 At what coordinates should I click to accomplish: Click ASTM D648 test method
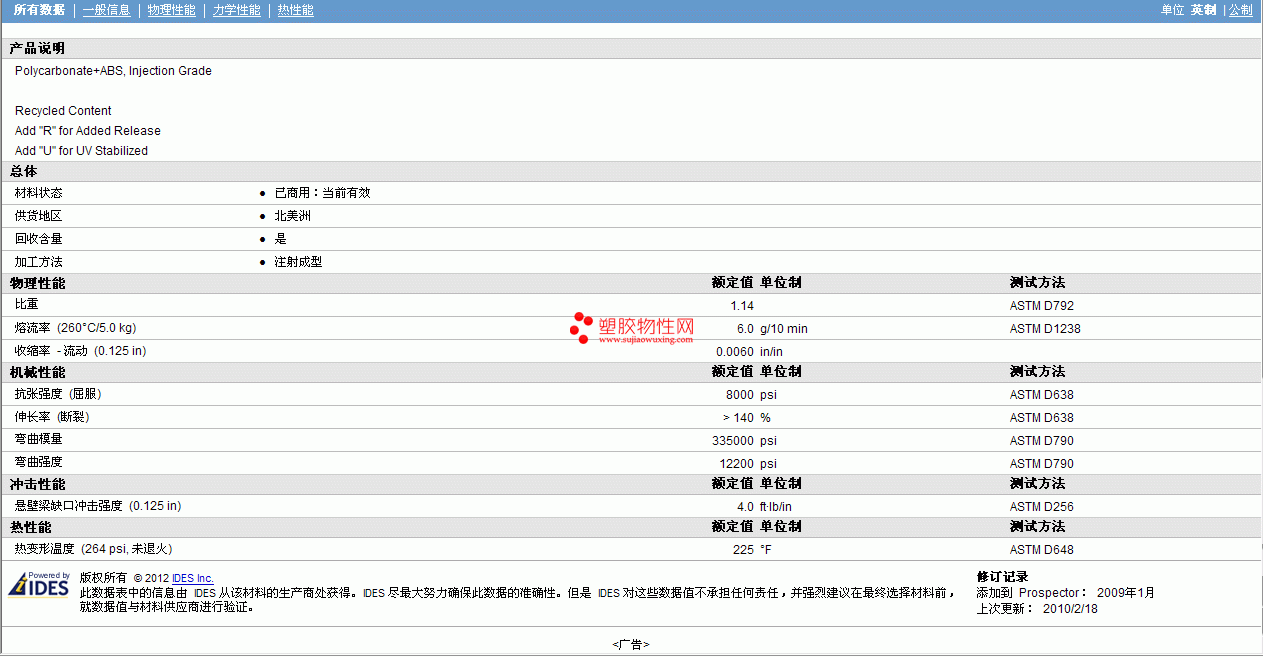(1042, 550)
